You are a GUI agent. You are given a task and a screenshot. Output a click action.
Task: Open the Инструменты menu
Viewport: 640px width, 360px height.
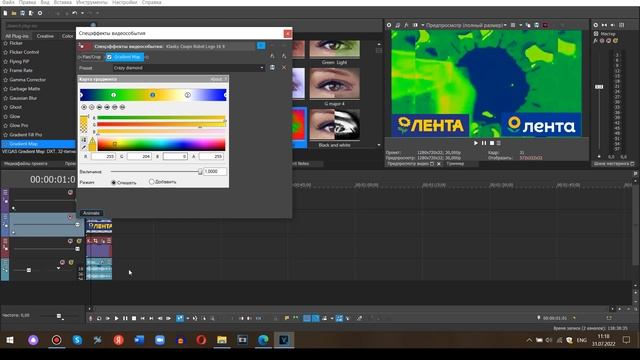point(92,2)
